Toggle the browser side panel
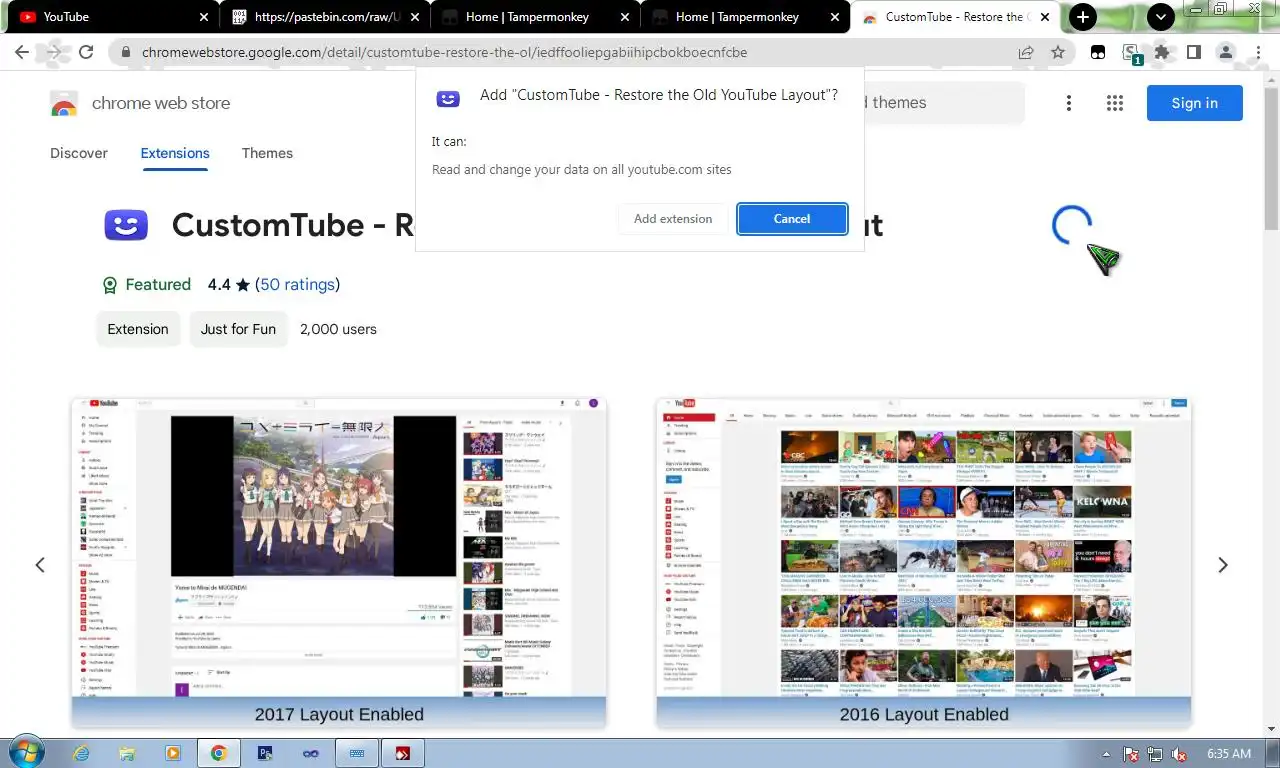Viewport: 1280px width, 768px height. [x=1193, y=52]
